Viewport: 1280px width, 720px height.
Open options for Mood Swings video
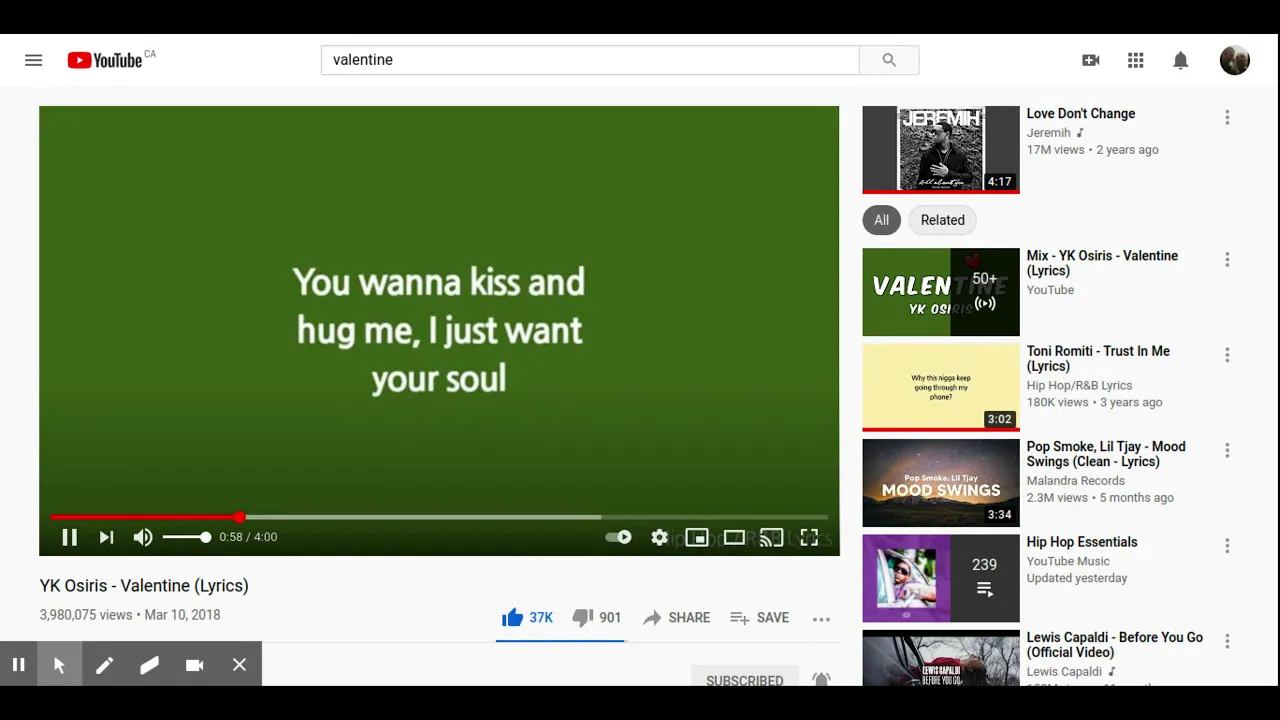(1227, 451)
